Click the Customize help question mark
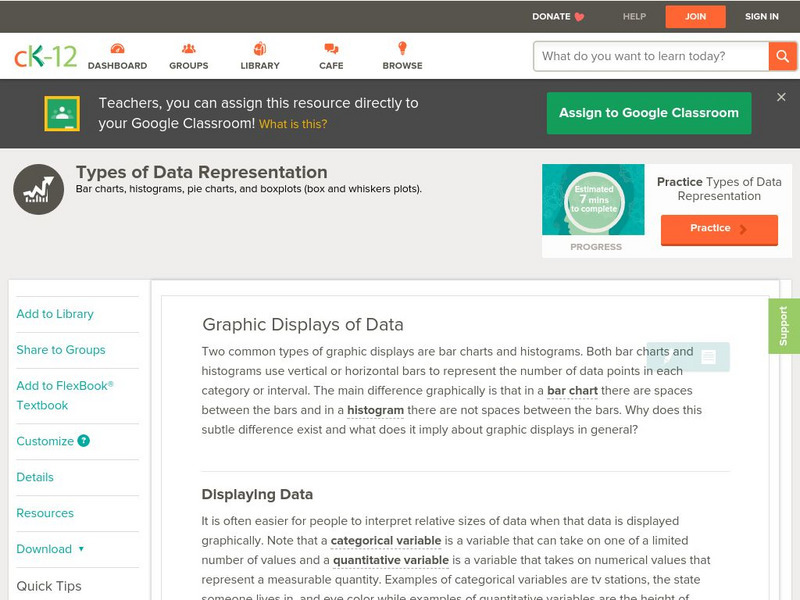This screenshot has width=800, height=600. tap(84, 441)
